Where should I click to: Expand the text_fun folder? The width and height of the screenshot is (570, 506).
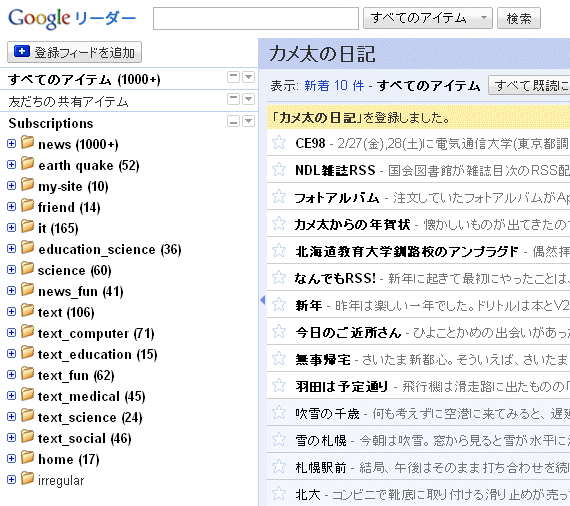(x=12, y=374)
